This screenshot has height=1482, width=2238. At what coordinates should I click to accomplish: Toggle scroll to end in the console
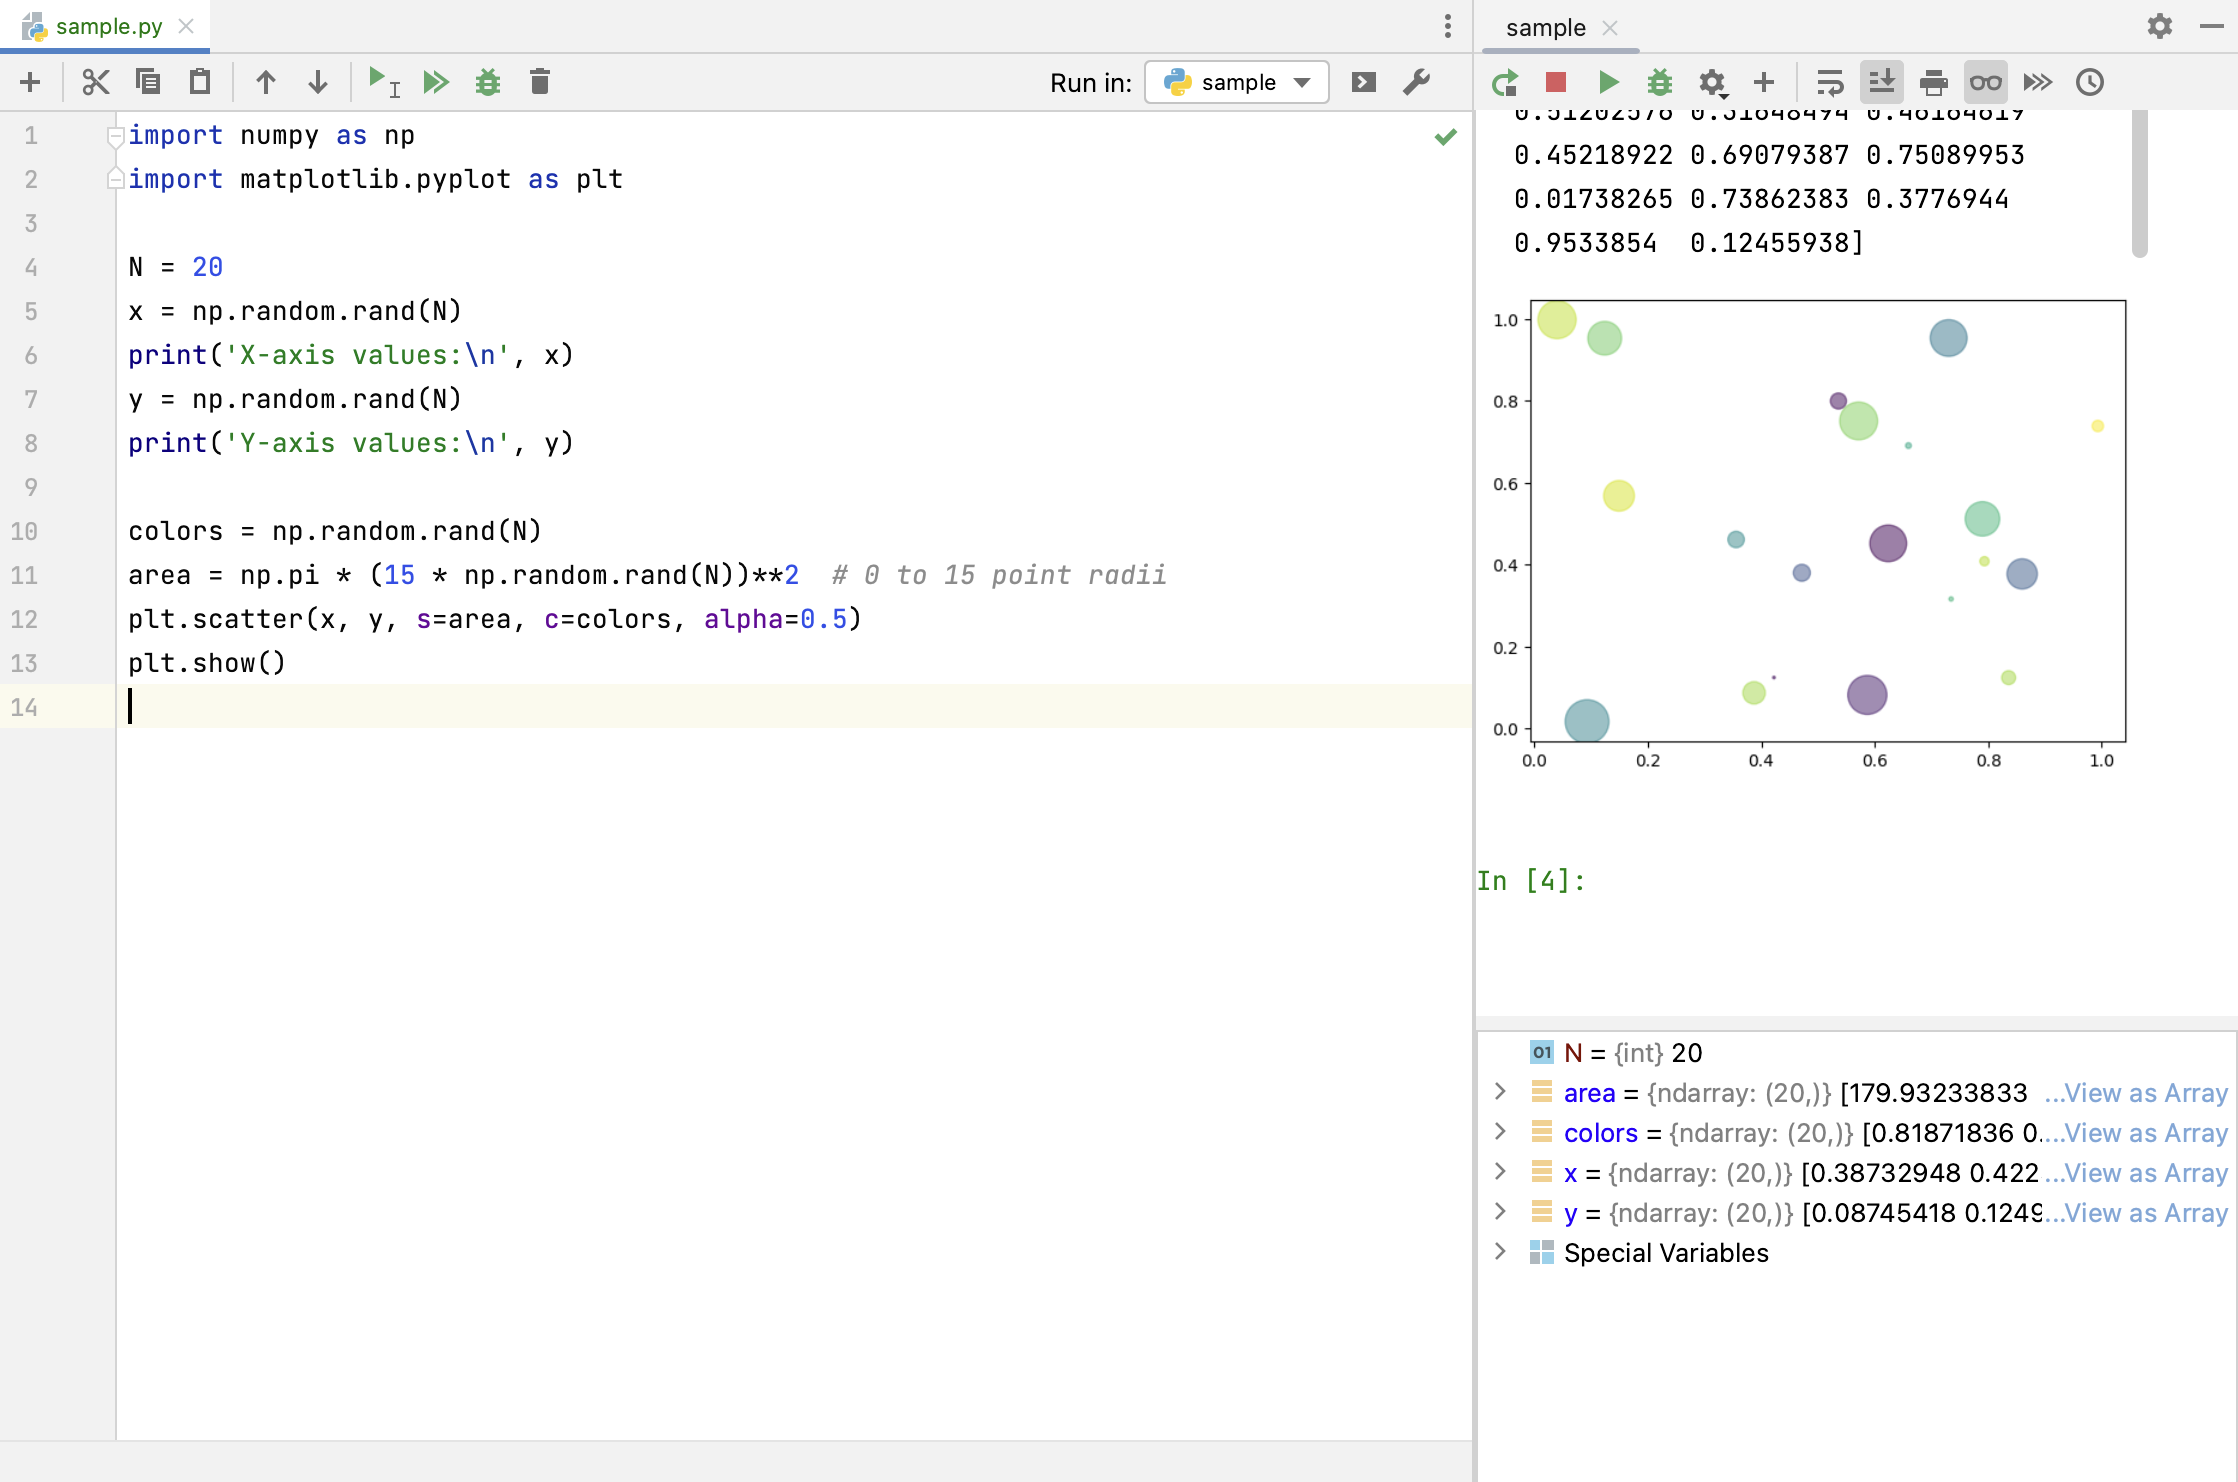[1883, 82]
